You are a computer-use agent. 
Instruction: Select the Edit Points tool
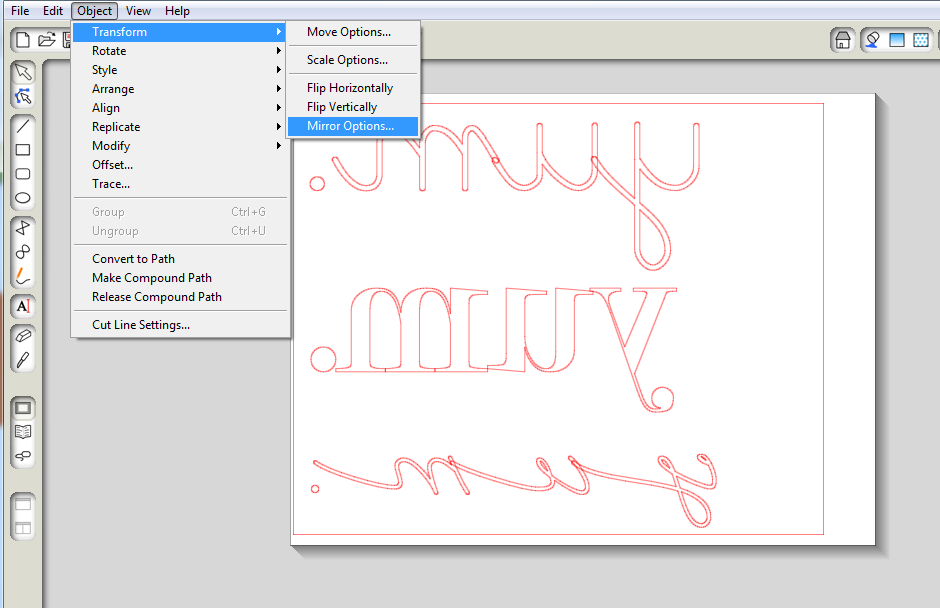coord(23,97)
